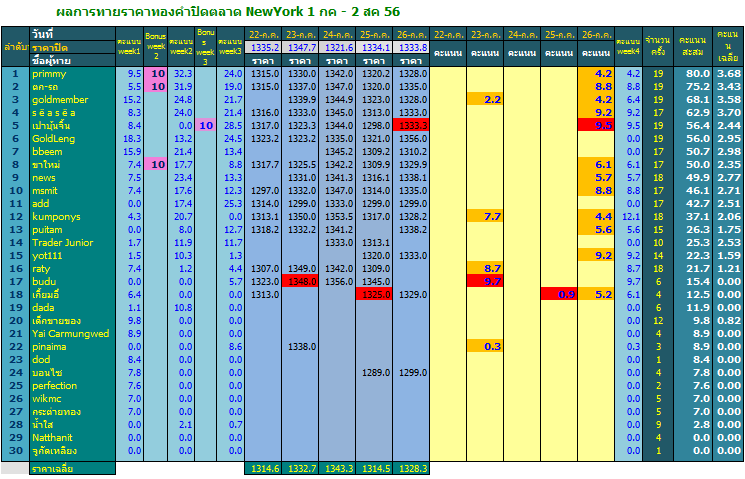Click the red score 9.5 cell
Screen dimensions: 745x479
pos(596,125)
